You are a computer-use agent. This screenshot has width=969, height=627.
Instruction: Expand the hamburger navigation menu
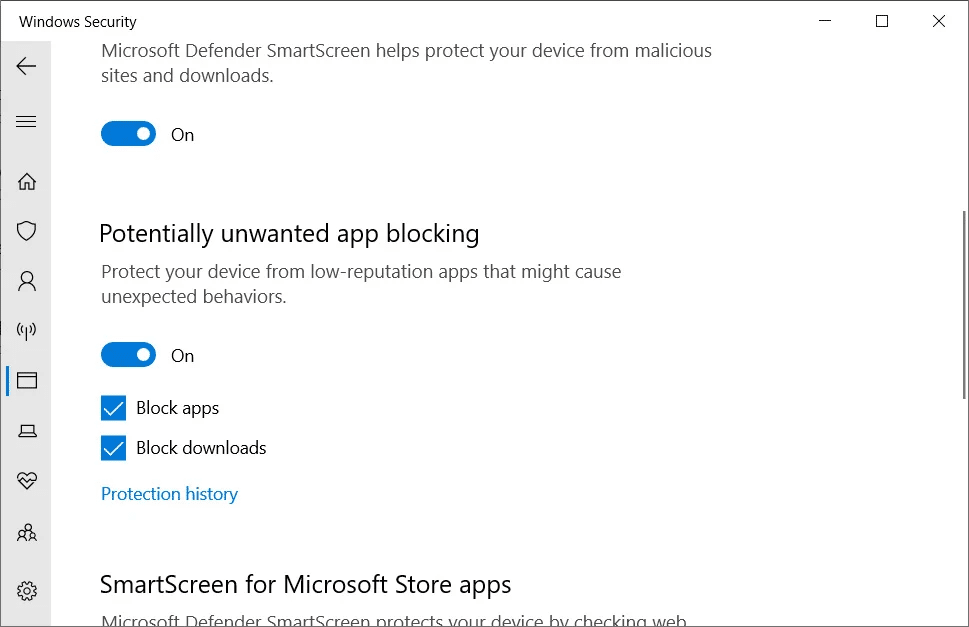[26, 121]
